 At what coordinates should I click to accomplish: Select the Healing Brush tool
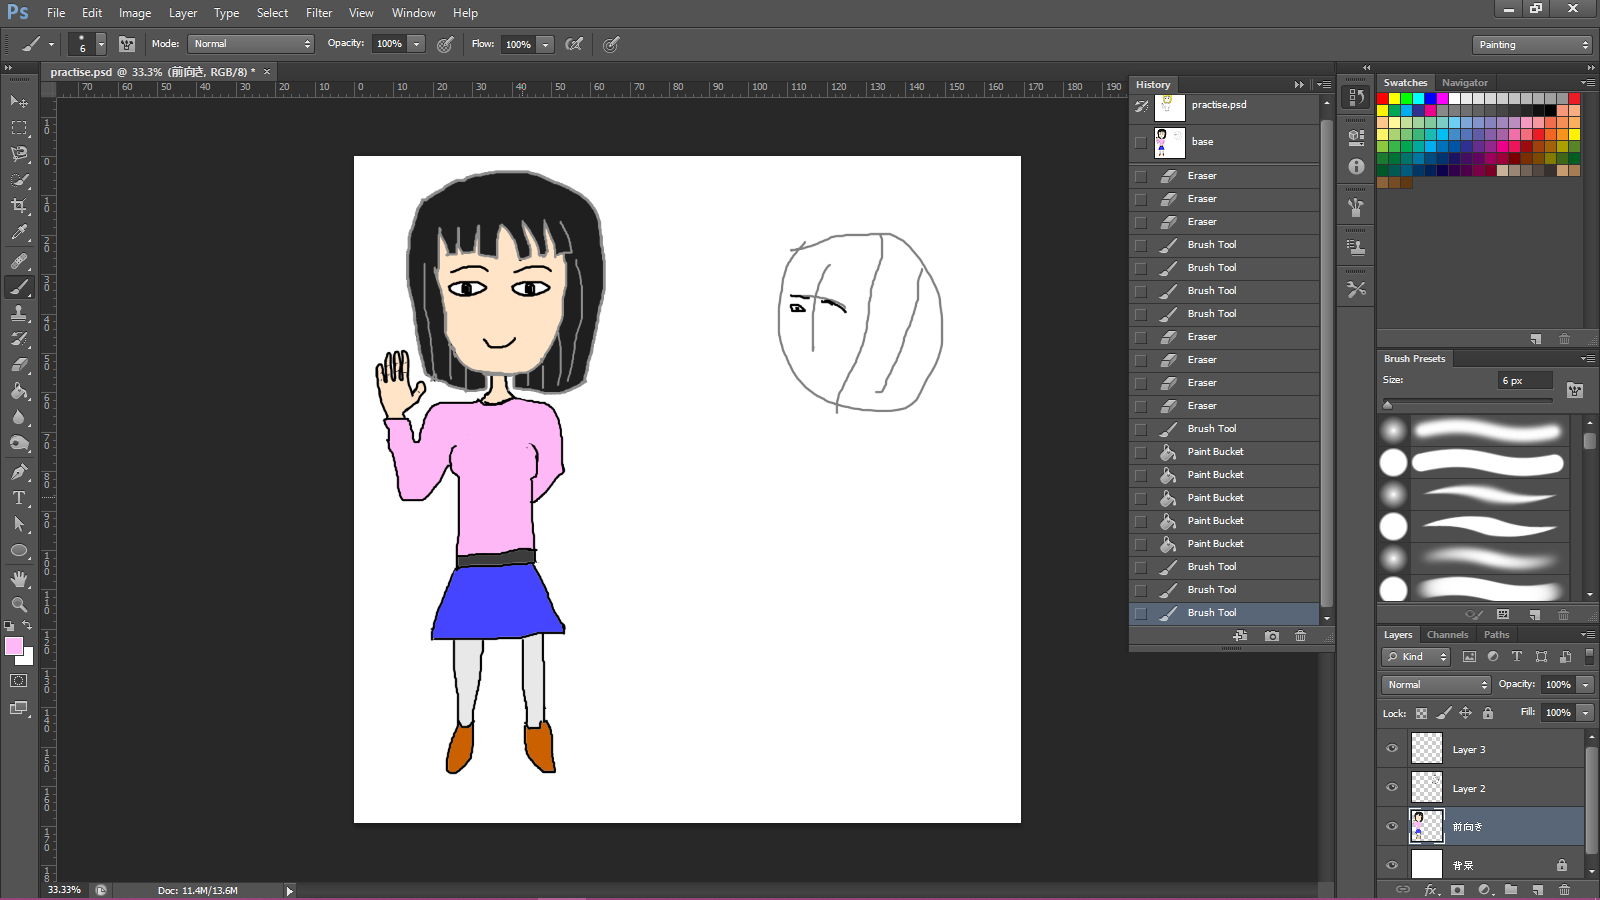(x=19, y=260)
